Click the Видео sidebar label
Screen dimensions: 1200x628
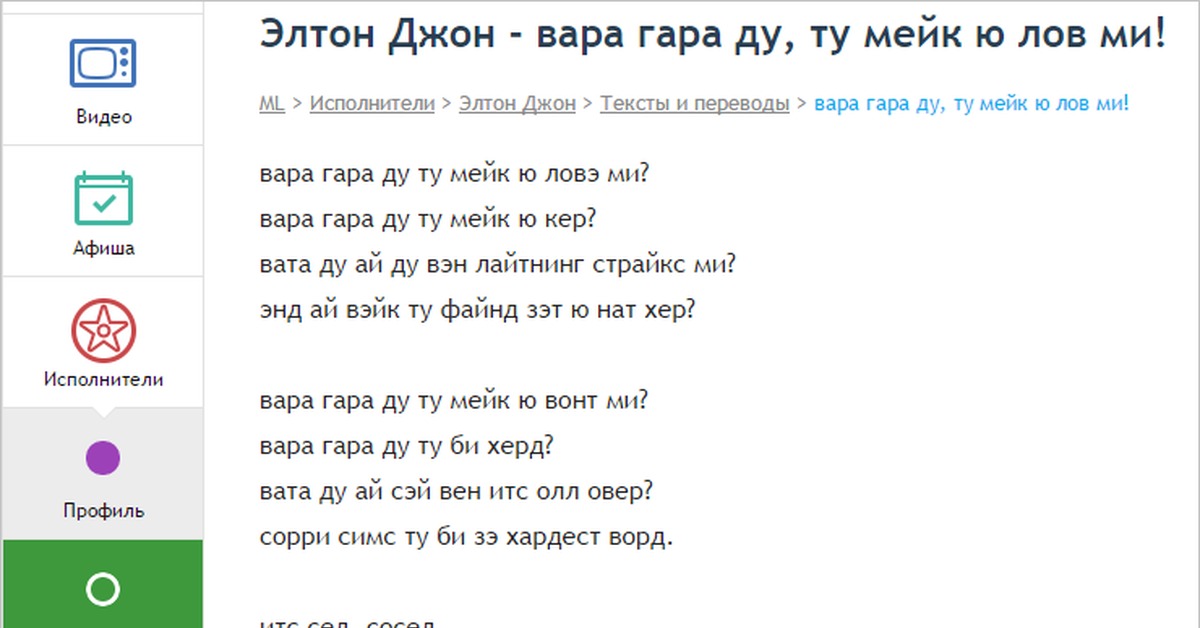[x=103, y=117]
